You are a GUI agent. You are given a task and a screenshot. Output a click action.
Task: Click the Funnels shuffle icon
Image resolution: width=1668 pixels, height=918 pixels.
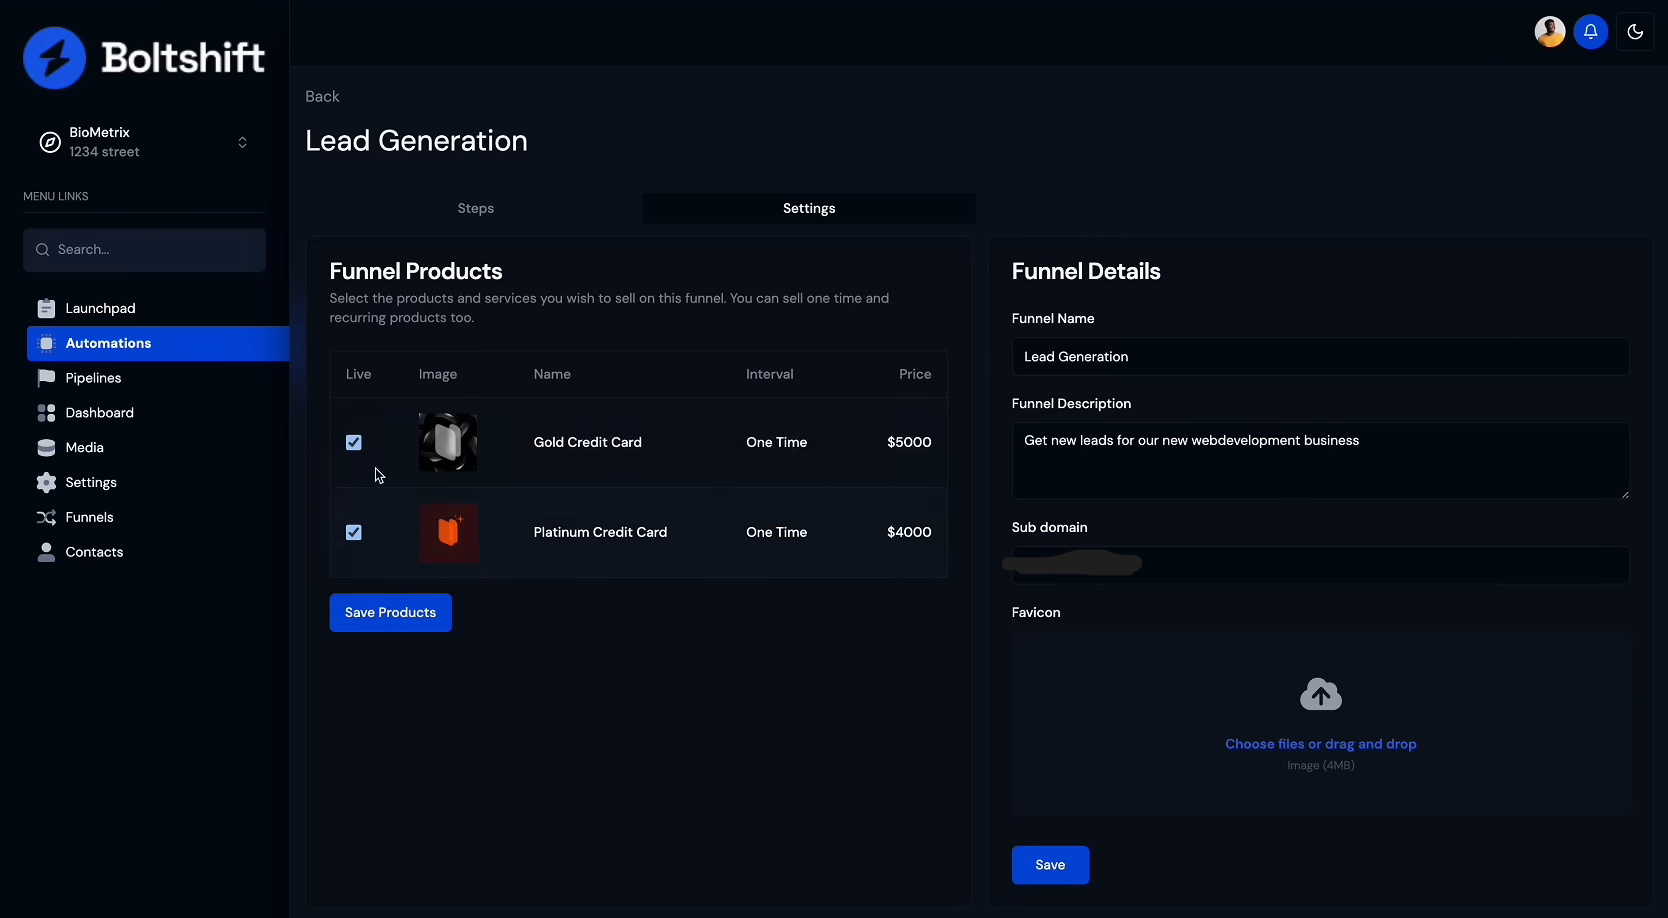[x=46, y=517]
